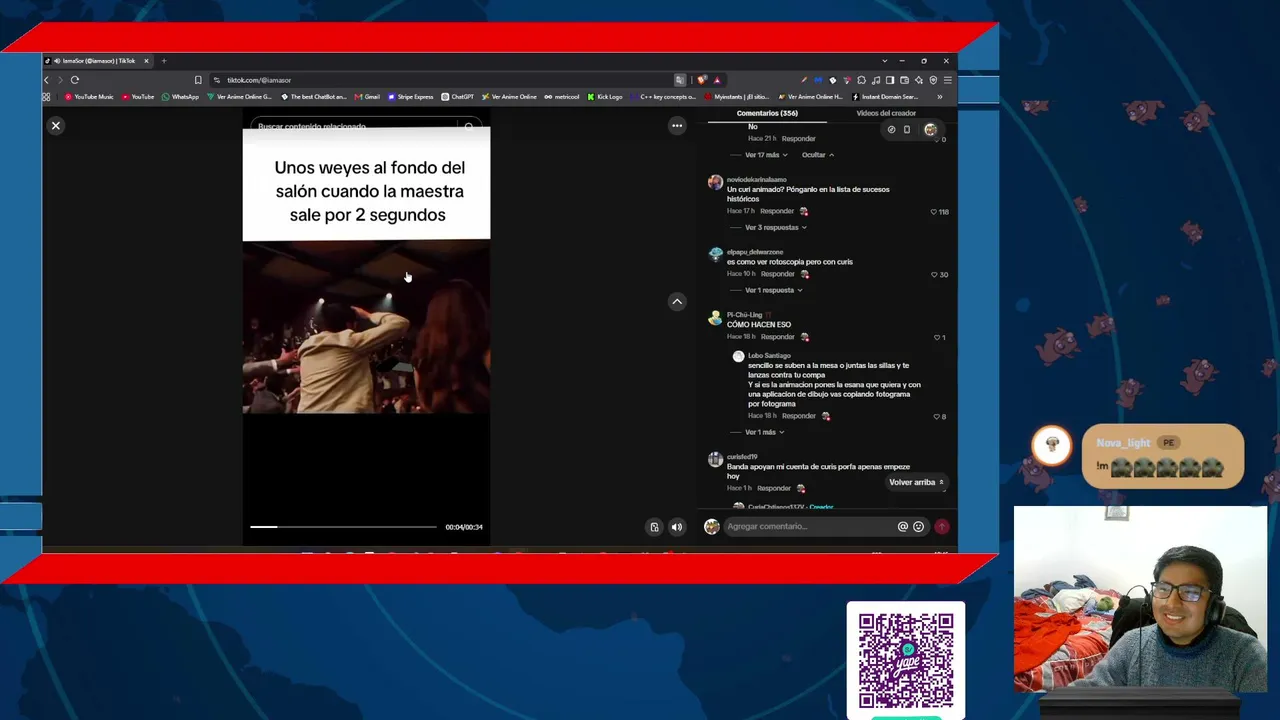Open ChatGPT bookmark

point(458,97)
